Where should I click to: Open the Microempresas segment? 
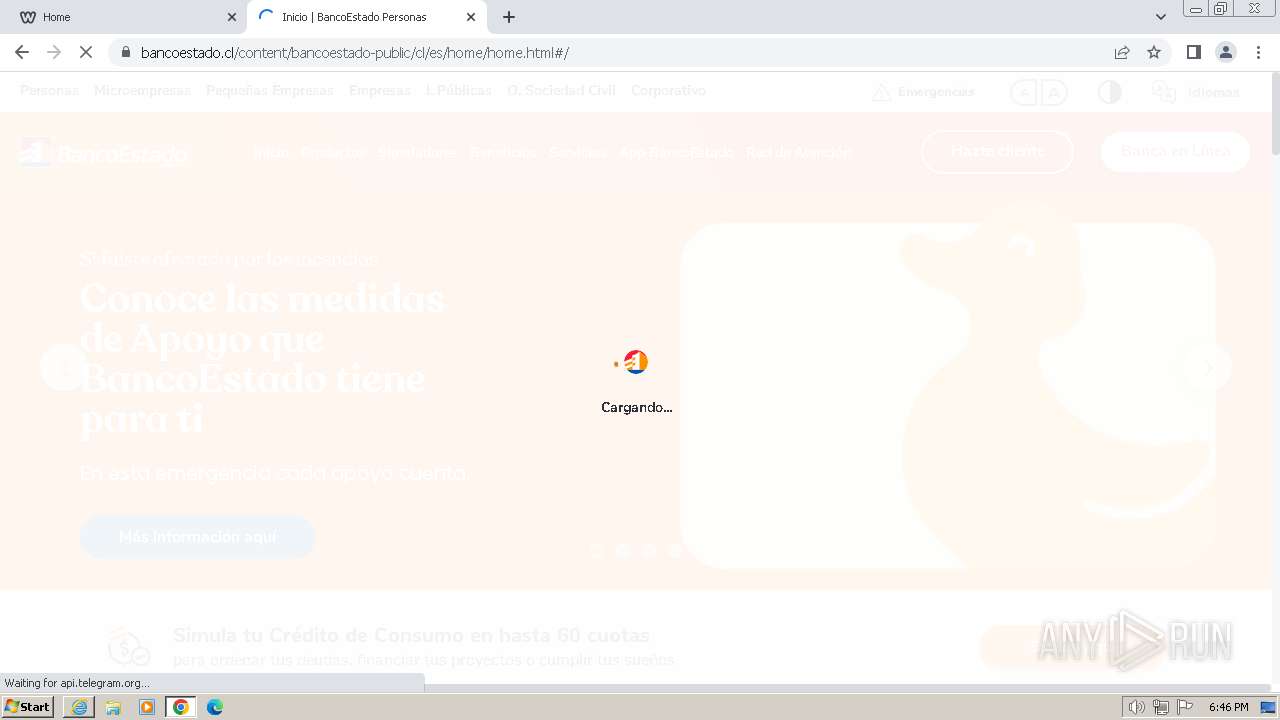142,90
